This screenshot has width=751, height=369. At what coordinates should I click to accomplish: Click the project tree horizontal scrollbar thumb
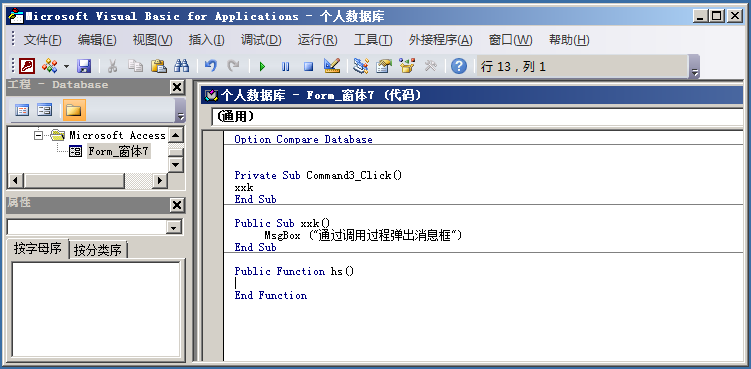tap(74, 181)
